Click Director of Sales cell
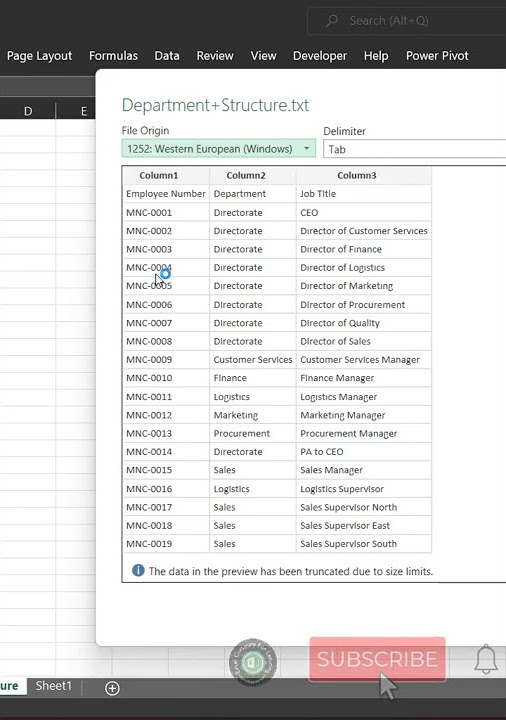Screen dimensions: 506x720 tap(364, 342)
